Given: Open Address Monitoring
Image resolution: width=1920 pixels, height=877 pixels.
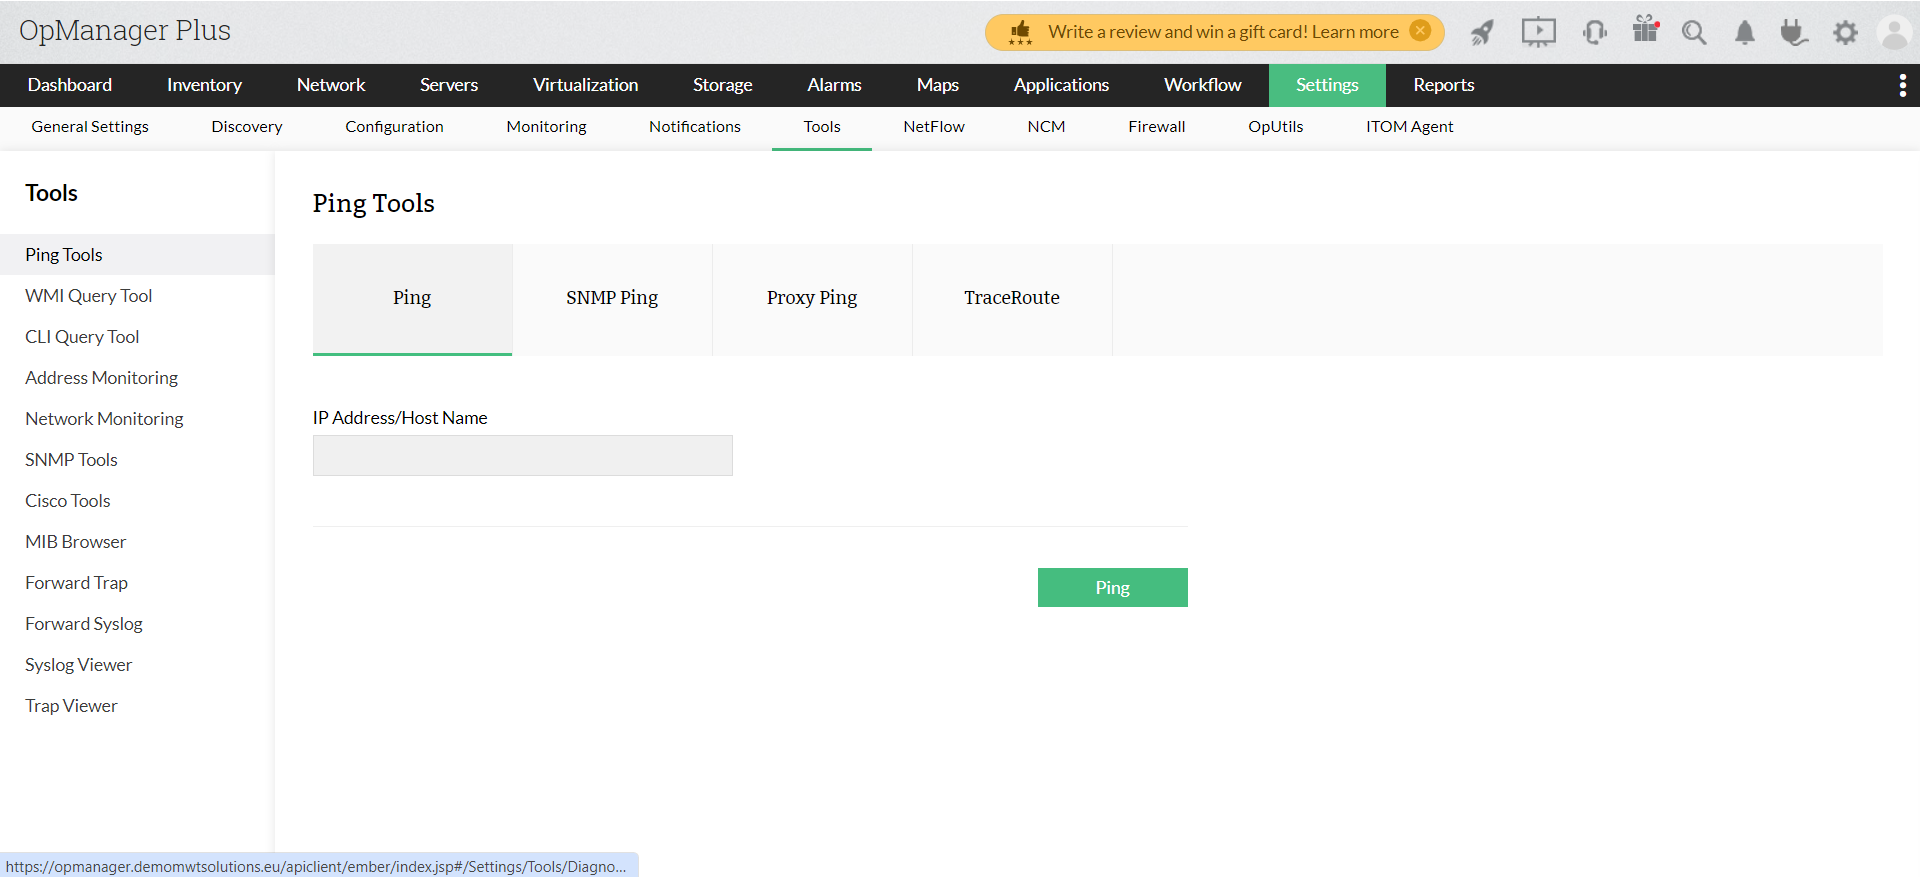Looking at the screenshot, I should (x=102, y=378).
